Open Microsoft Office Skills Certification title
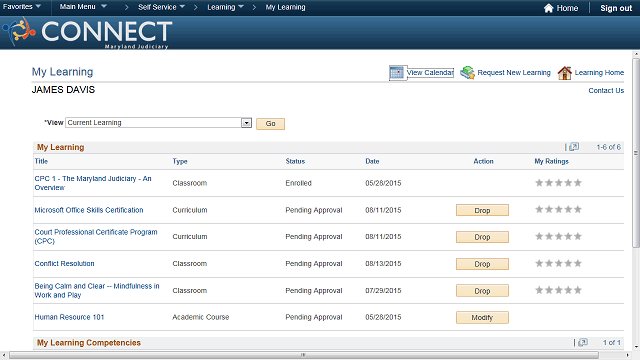Image resolution: width=640 pixels, height=360 pixels. pos(89,210)
